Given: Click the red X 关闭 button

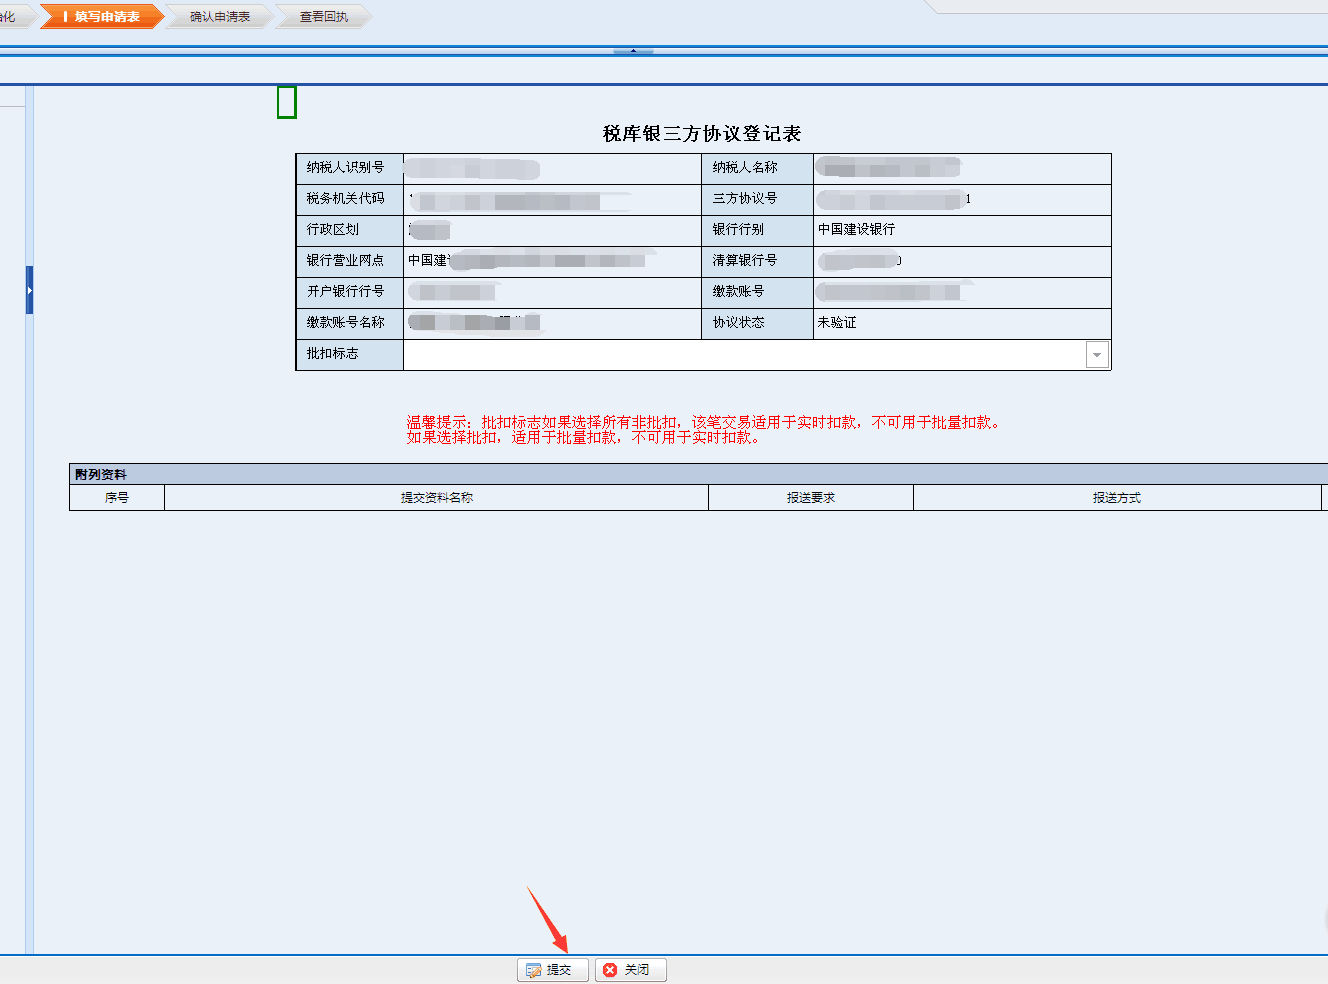Looking at the screenshot, I should tap(630, 970).
